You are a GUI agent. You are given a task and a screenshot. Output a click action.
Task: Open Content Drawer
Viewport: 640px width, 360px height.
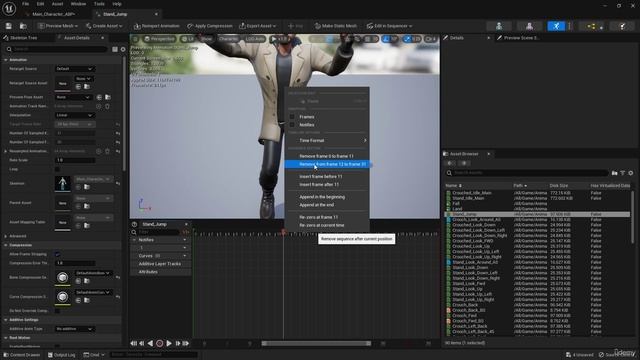coord(21,355)
